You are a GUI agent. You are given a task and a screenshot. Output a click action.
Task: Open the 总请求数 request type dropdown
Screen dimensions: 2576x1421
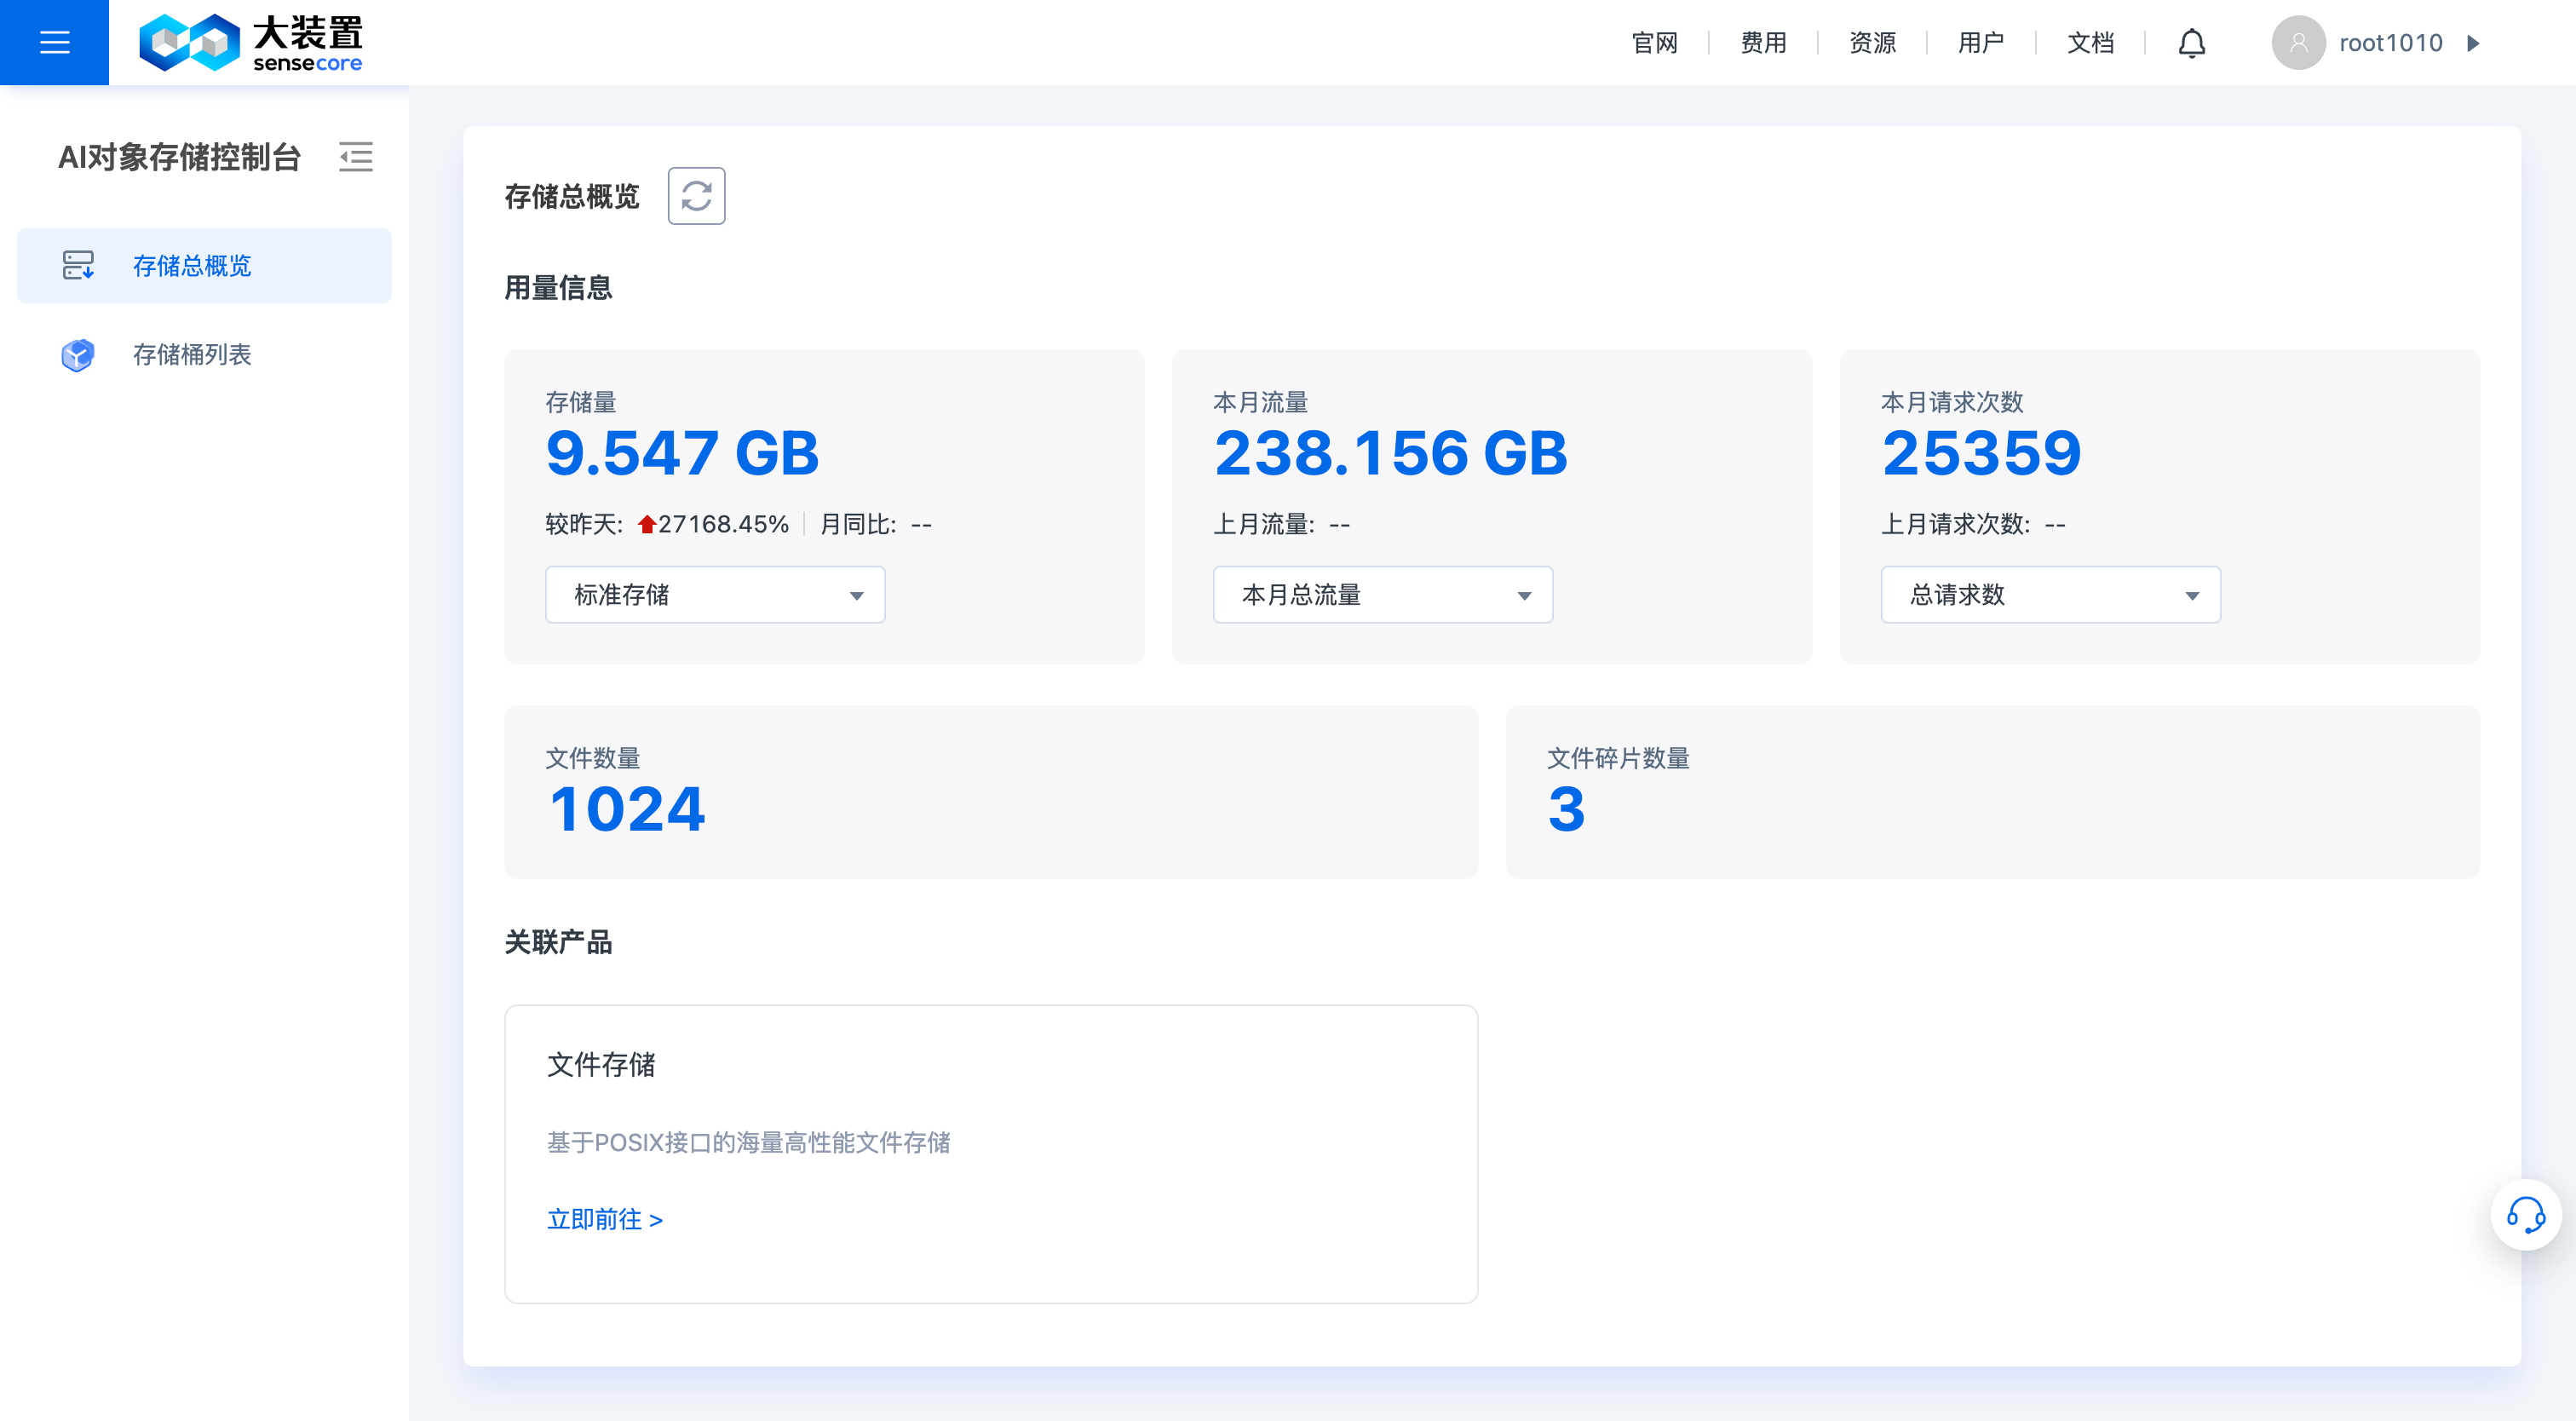tap(2050, 594)
